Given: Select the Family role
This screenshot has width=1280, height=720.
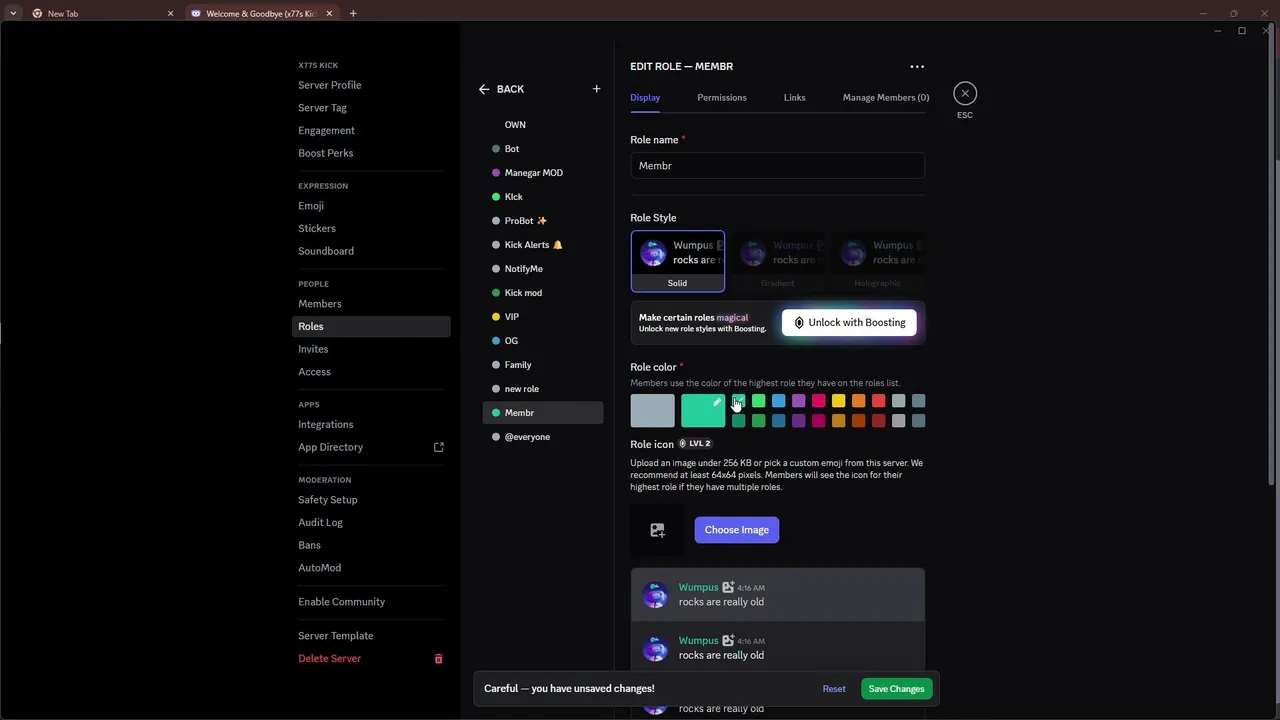Looking at the screenshot, I should pyautogui.click(x=543, y=365).
